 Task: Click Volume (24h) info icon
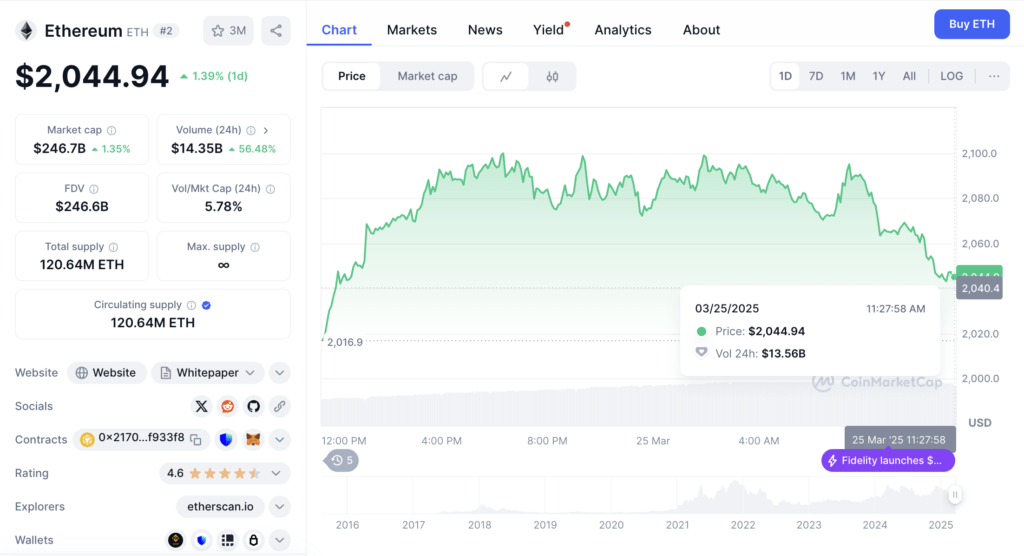tap(251, 131)
